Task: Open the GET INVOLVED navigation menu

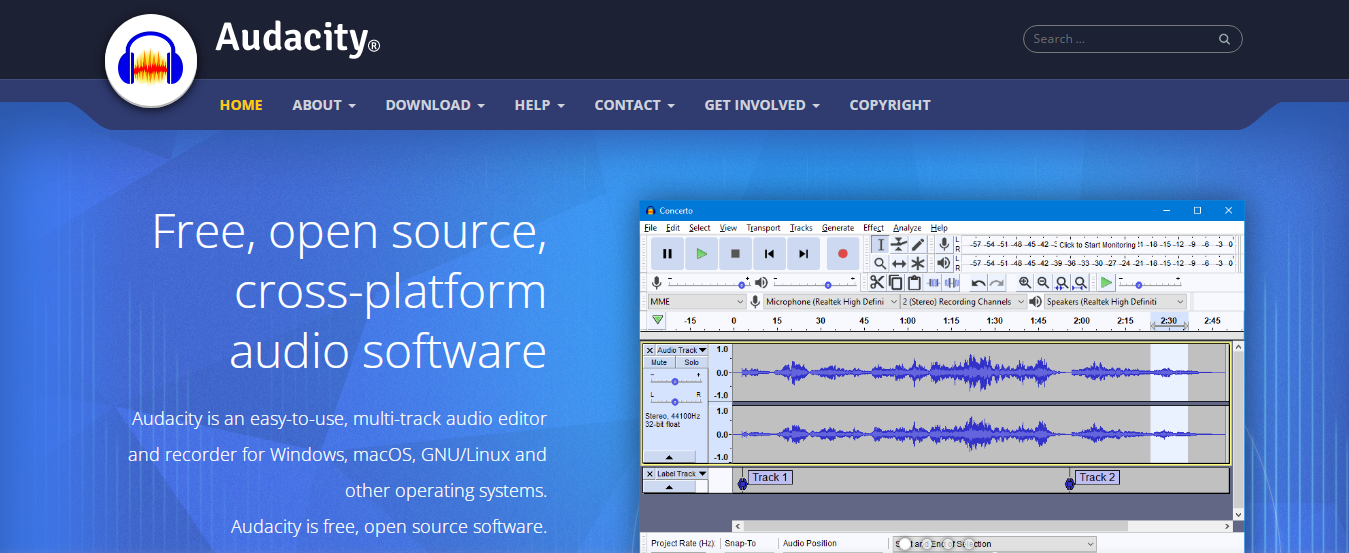Action: tap(762, 105)
